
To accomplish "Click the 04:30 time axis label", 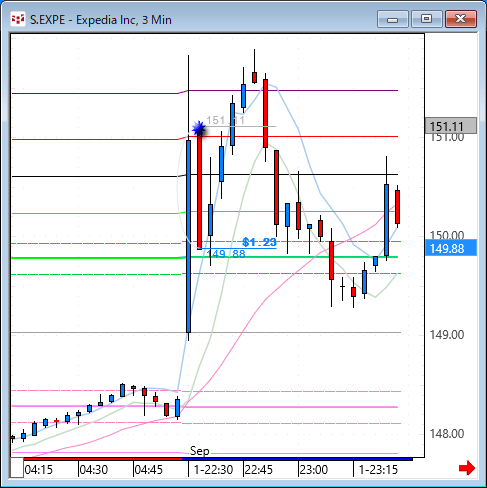I will coord(94,470).
